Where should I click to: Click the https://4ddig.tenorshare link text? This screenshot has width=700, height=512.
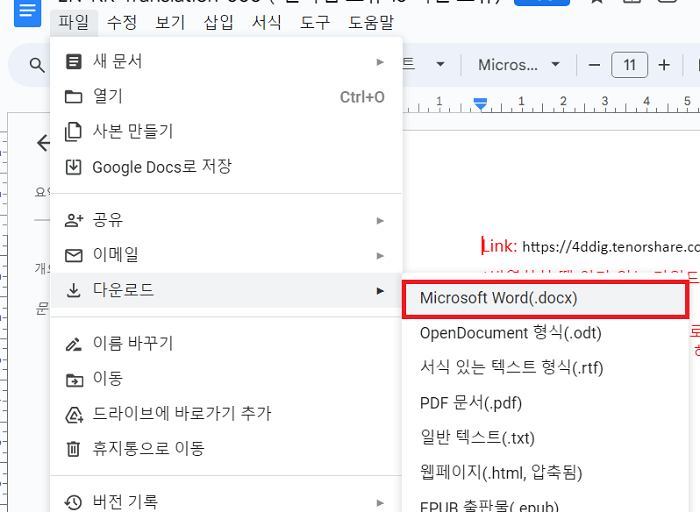(x=611, y=247)
